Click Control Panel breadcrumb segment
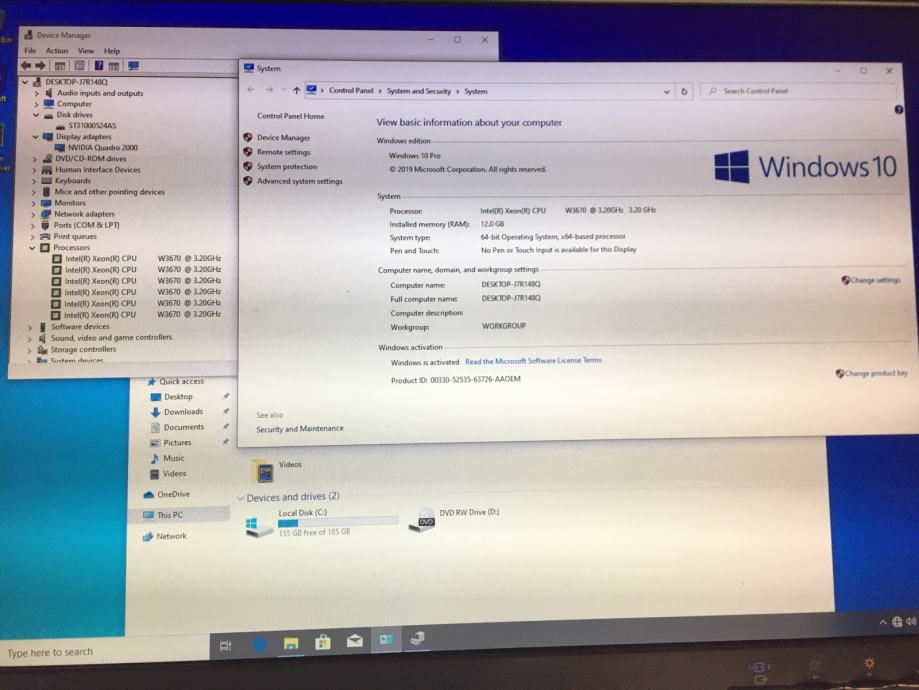 tap(350, 90)
